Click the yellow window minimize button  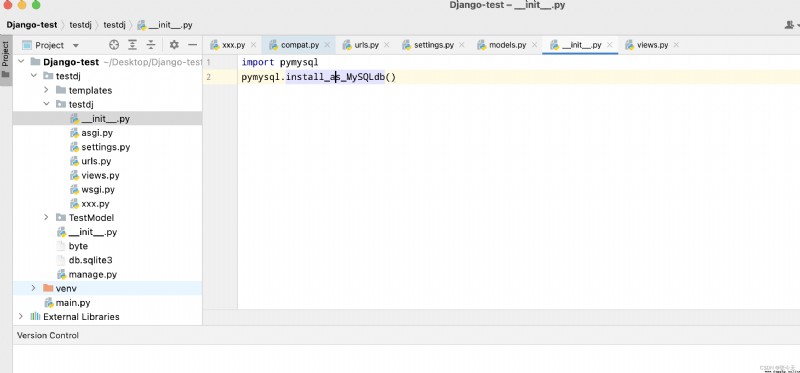pos(21,5)
